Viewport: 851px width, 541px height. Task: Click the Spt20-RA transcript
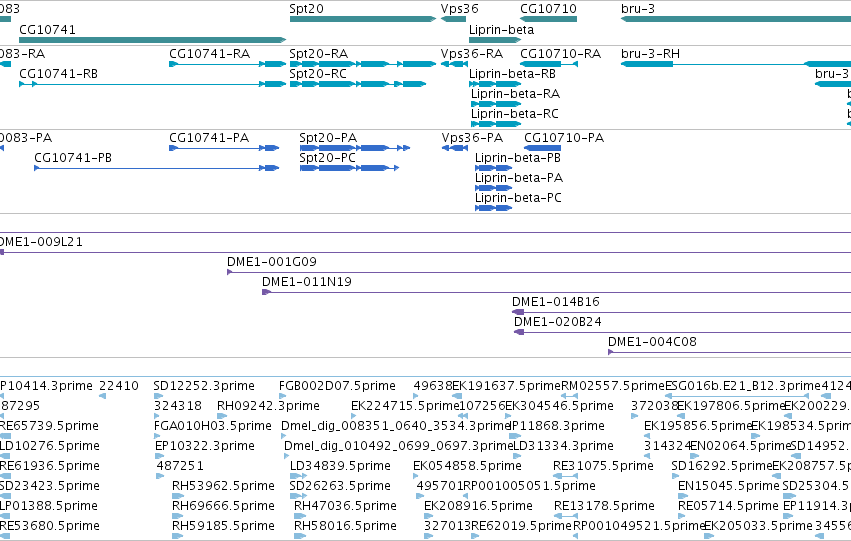[x=363, y=64]
